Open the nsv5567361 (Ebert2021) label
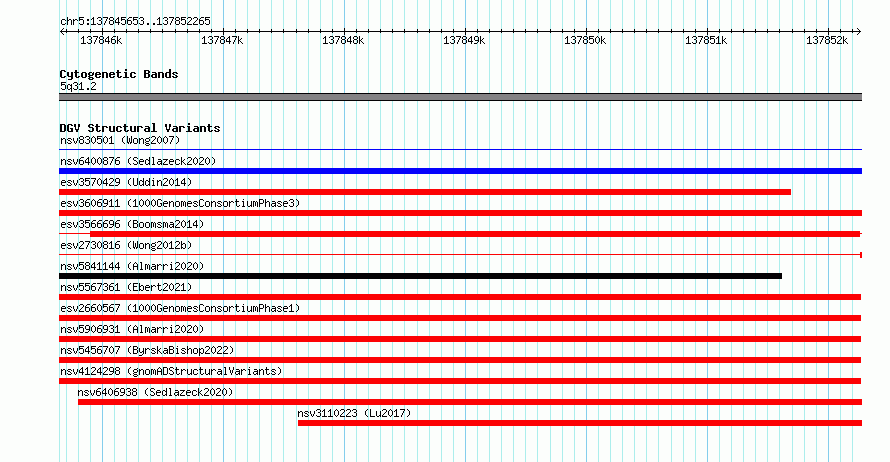 pyautogui.click(x=126, y=287)
